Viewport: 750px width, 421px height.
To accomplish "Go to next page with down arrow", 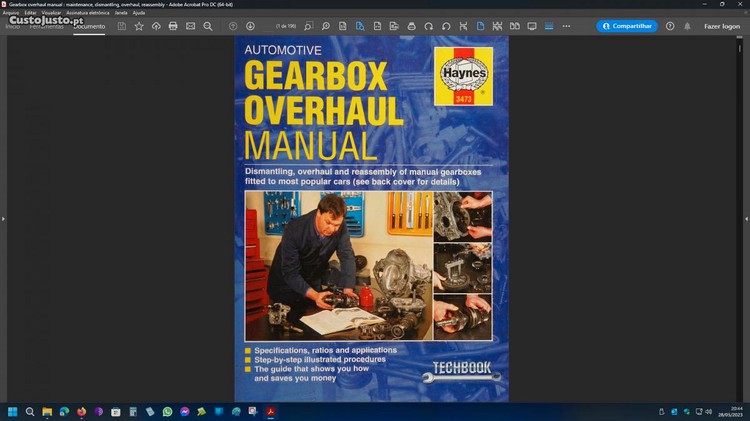I will tap(250, 26).
